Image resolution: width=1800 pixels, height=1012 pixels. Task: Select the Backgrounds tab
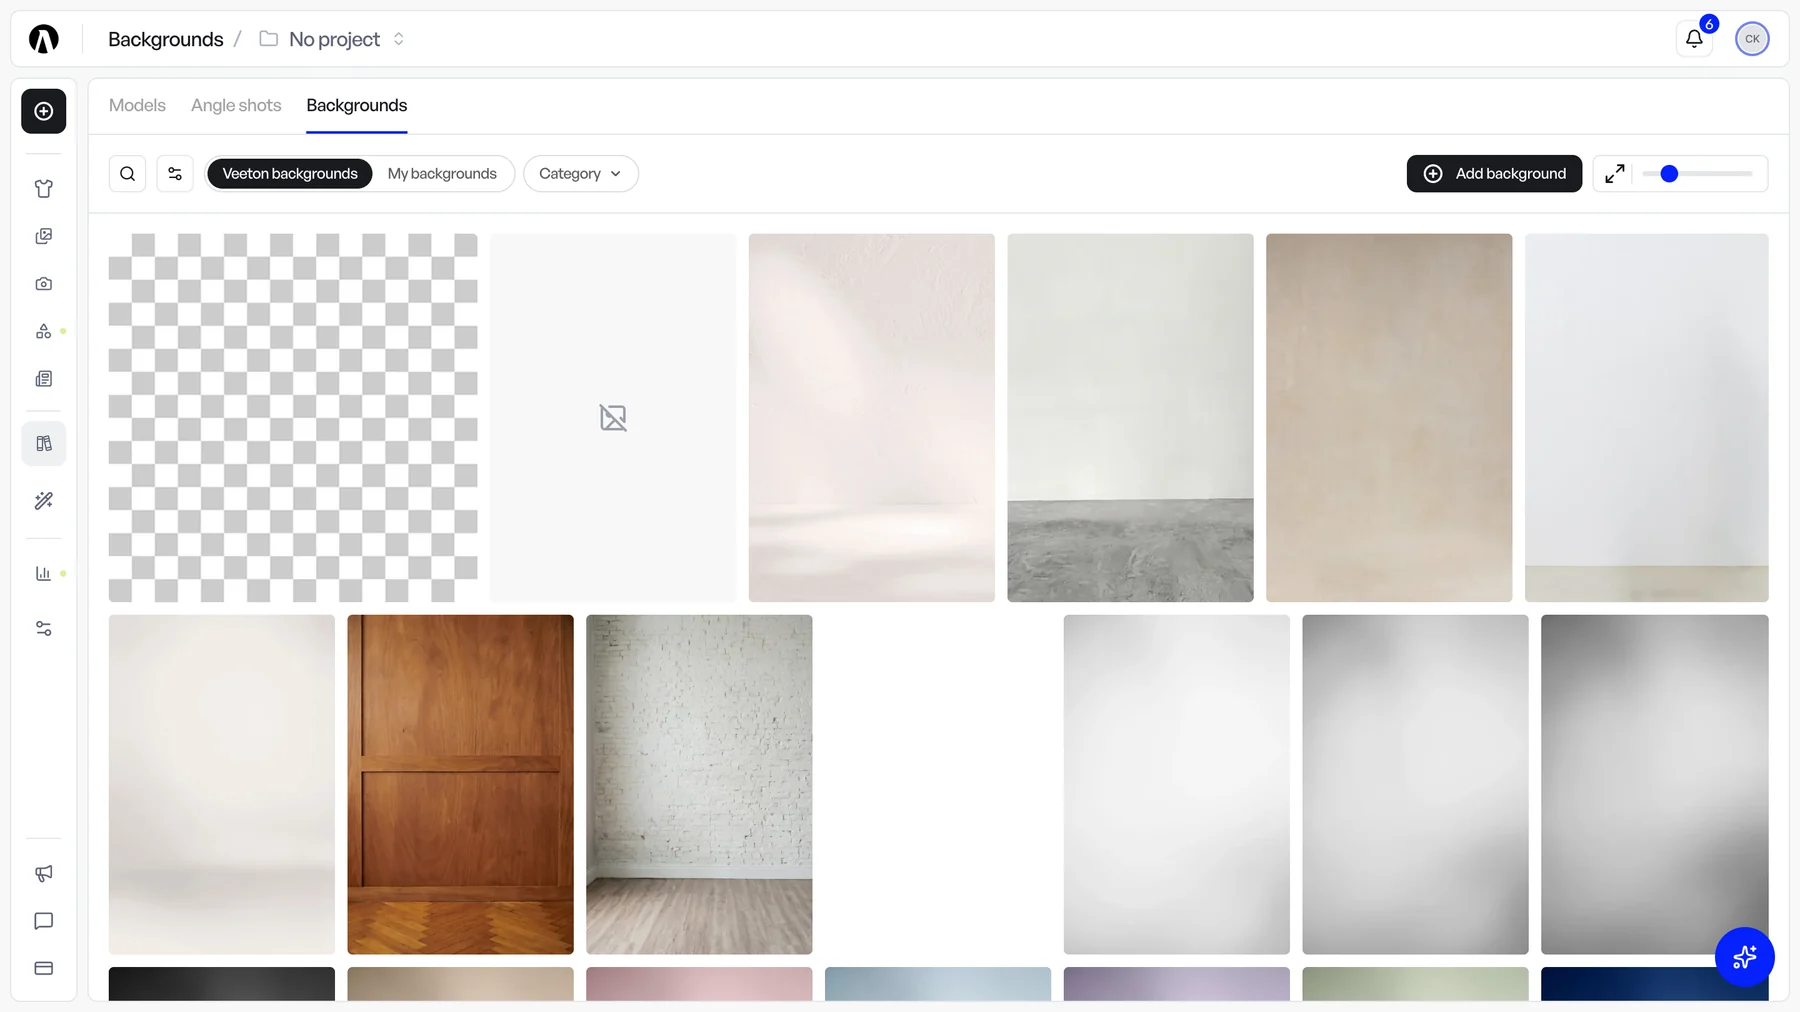[357, 105]
